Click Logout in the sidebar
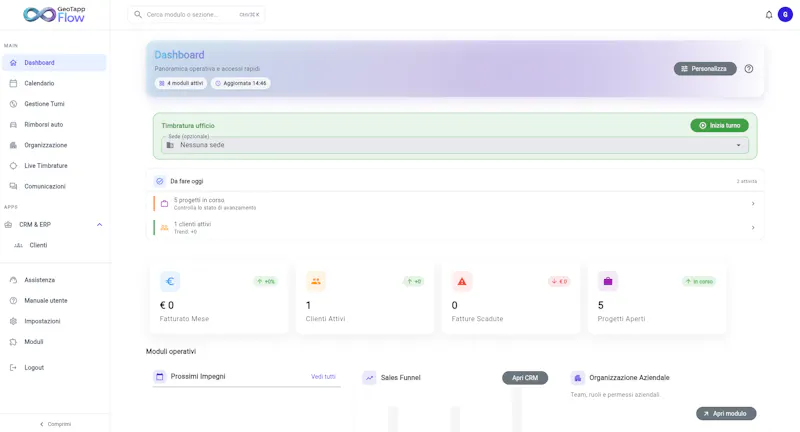800x432 pixels. point(54,368)
